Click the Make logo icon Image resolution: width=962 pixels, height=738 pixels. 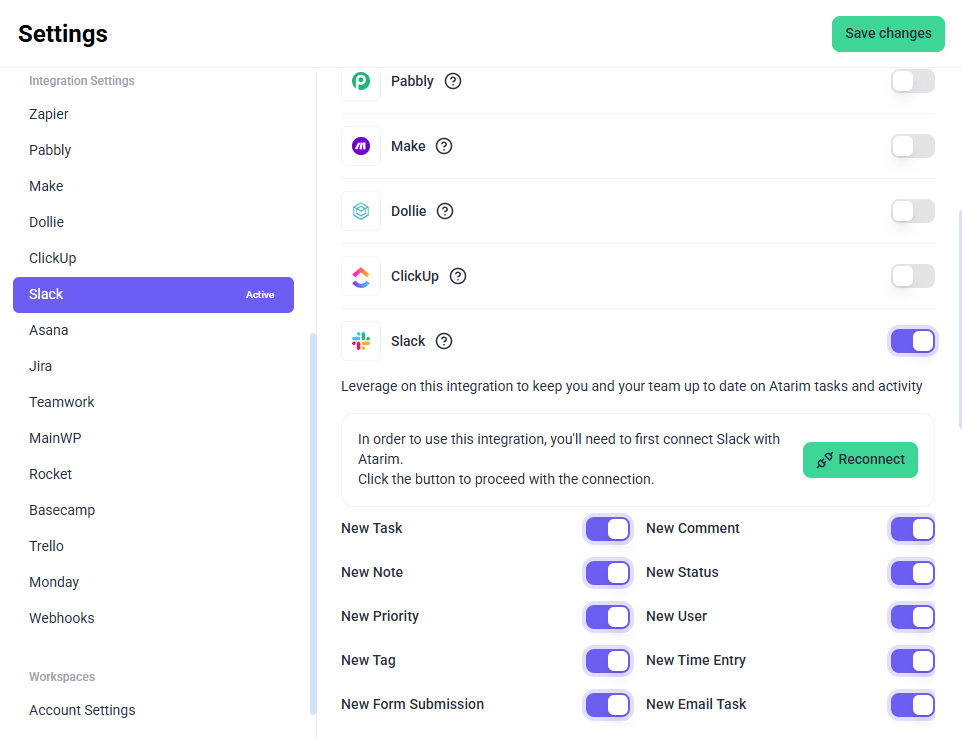coord(361,146)
